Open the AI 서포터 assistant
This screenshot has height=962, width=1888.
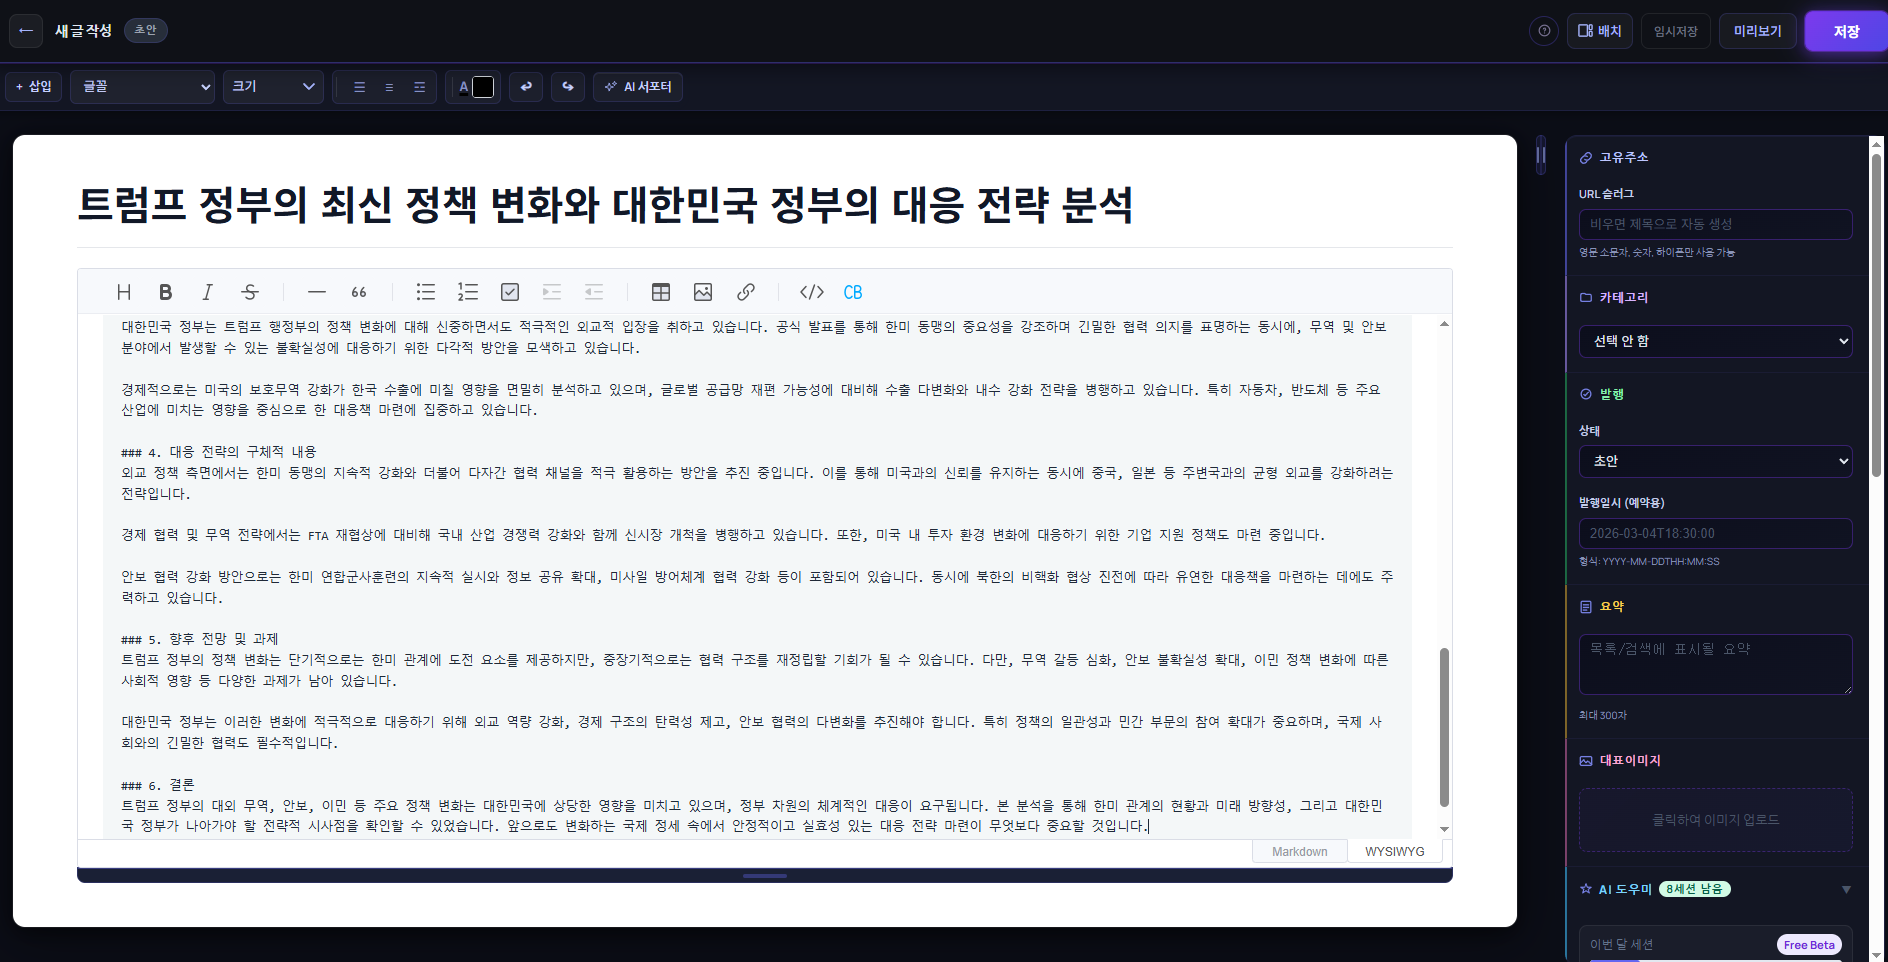pyautogui.click(x=637, y=87)
